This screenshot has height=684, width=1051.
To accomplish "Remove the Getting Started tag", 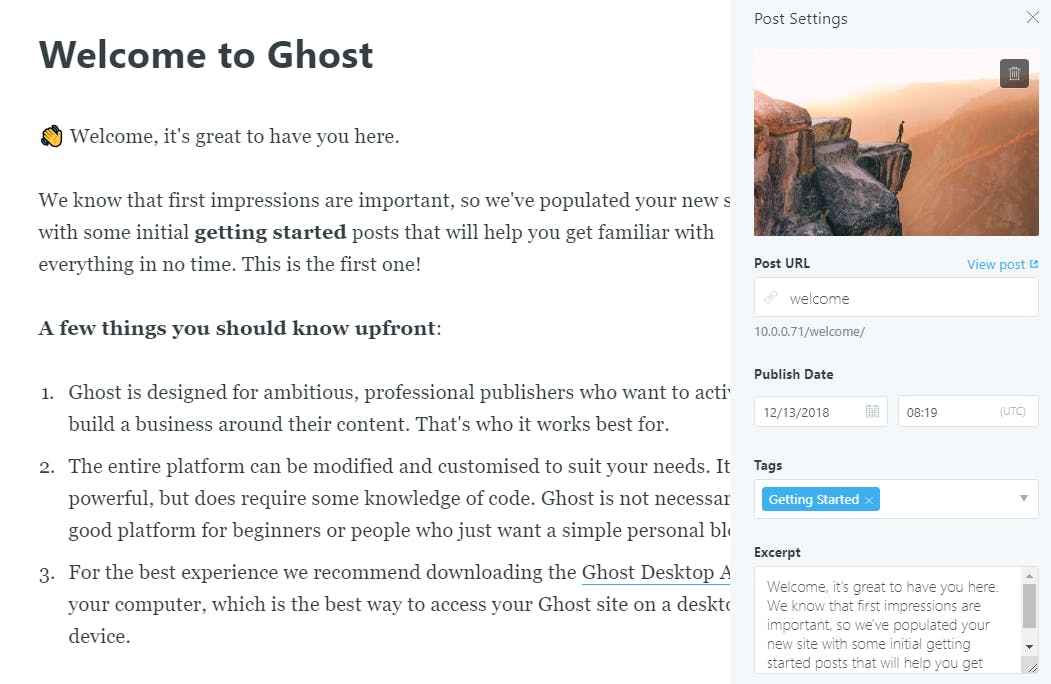I will point(869,500).
